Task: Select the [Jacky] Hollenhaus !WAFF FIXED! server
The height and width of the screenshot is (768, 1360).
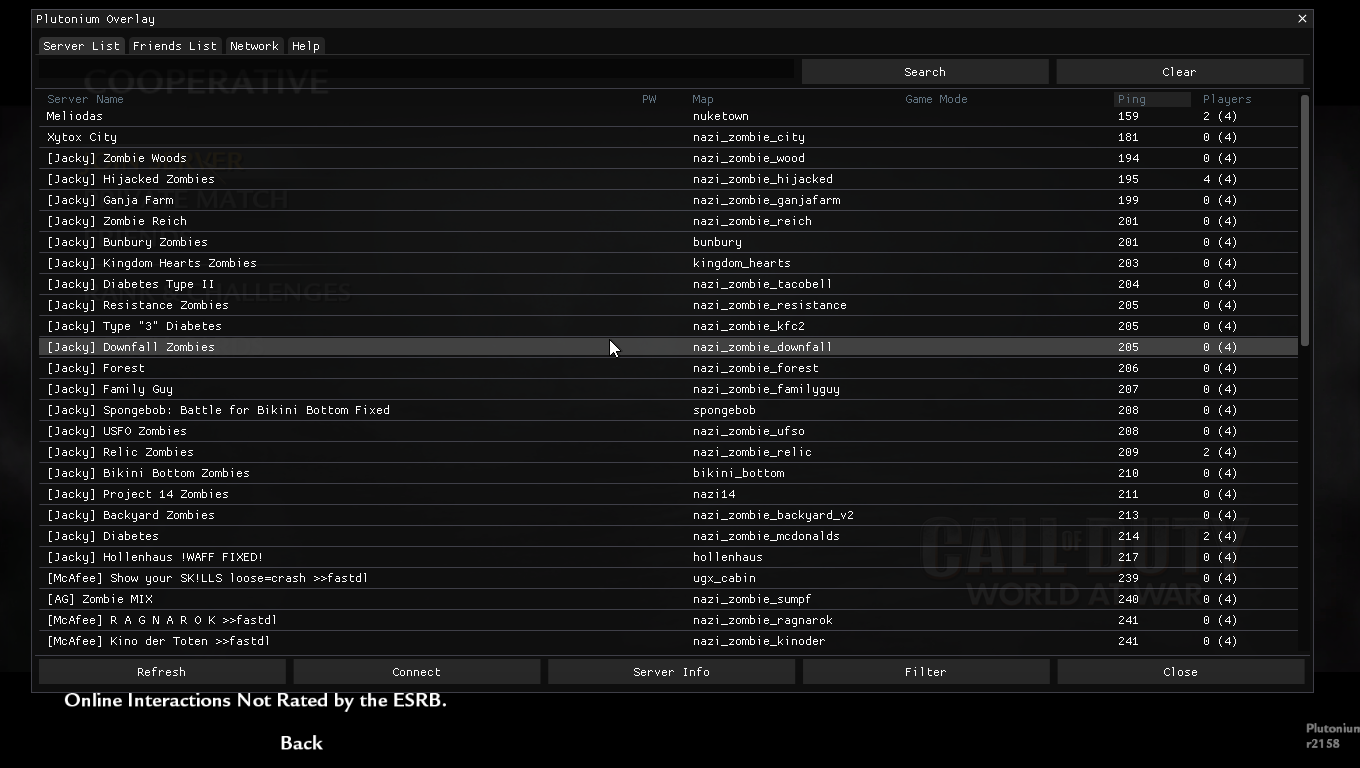Action: [x=668, y=557]
